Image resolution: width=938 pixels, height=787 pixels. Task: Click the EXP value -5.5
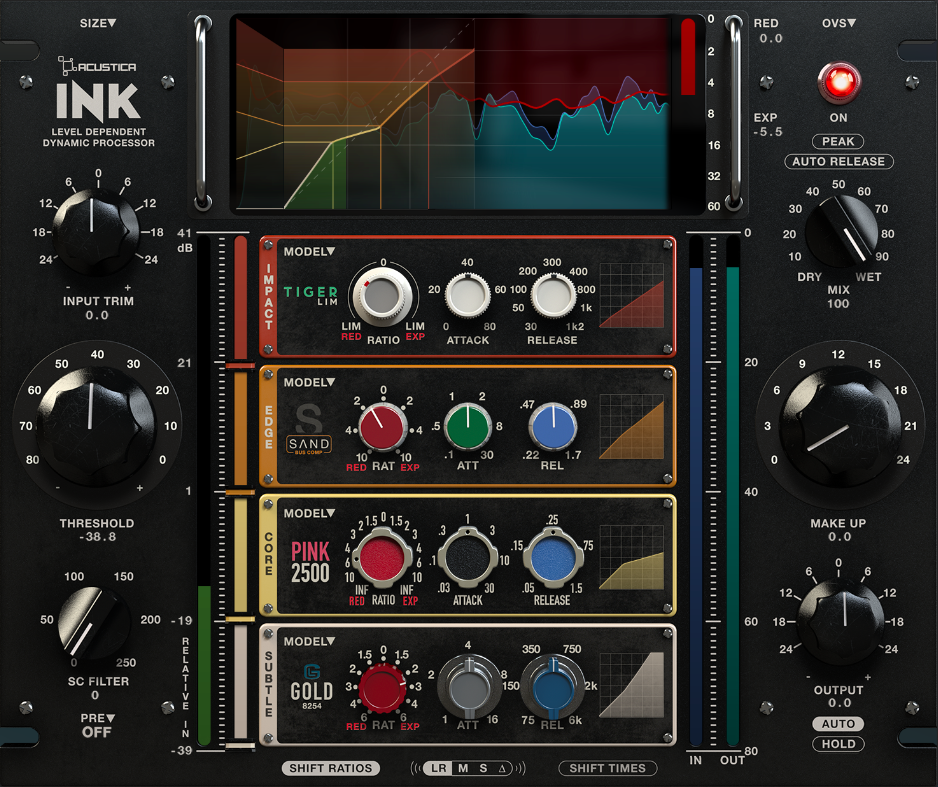pyautogui.click(x=768, y=132)
